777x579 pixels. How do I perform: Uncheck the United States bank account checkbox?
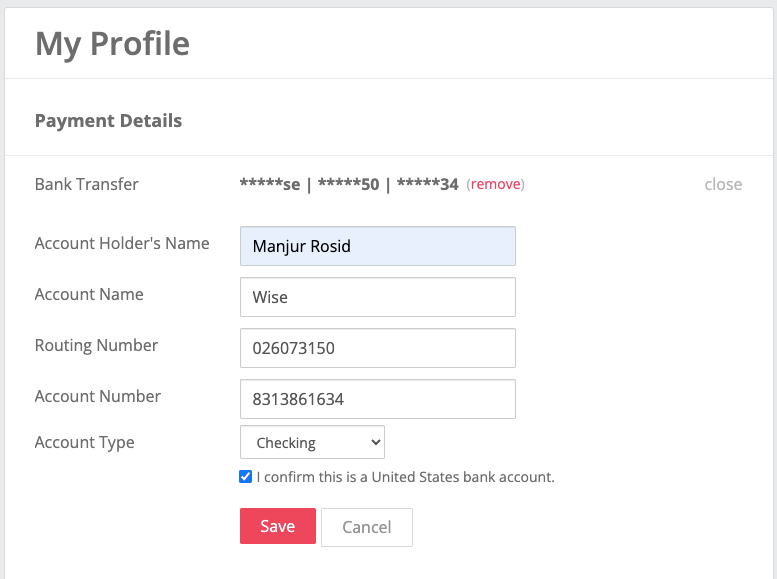[246, 477]
